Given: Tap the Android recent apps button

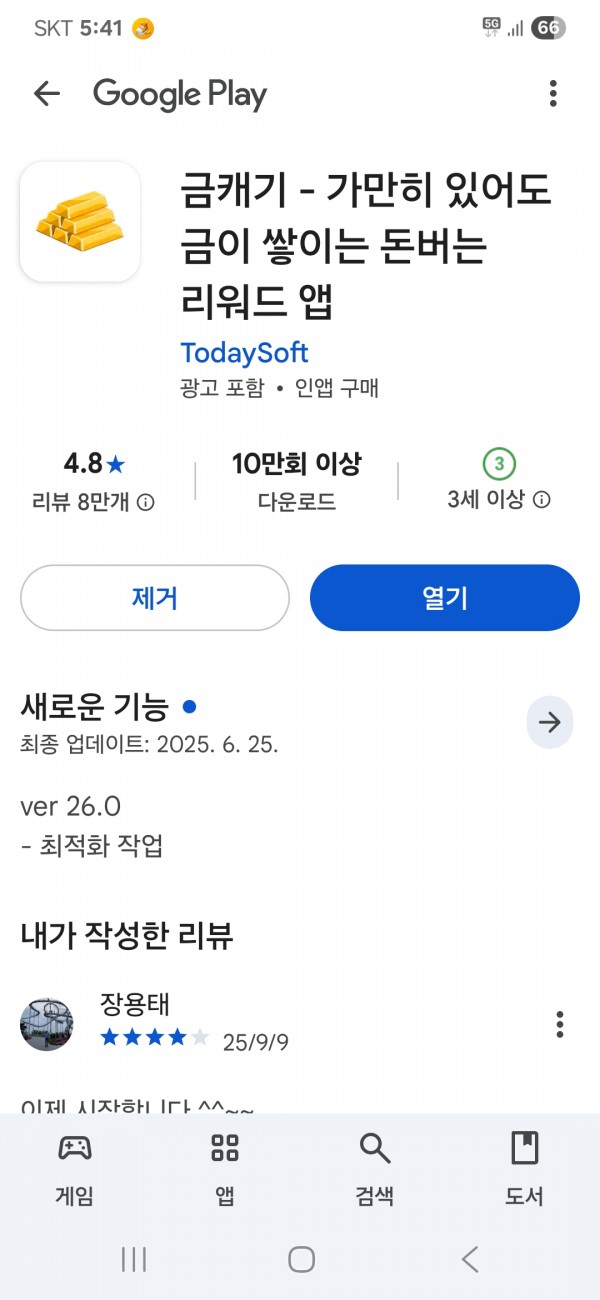Looking at the screenshot, I should tap(134, 1259).
